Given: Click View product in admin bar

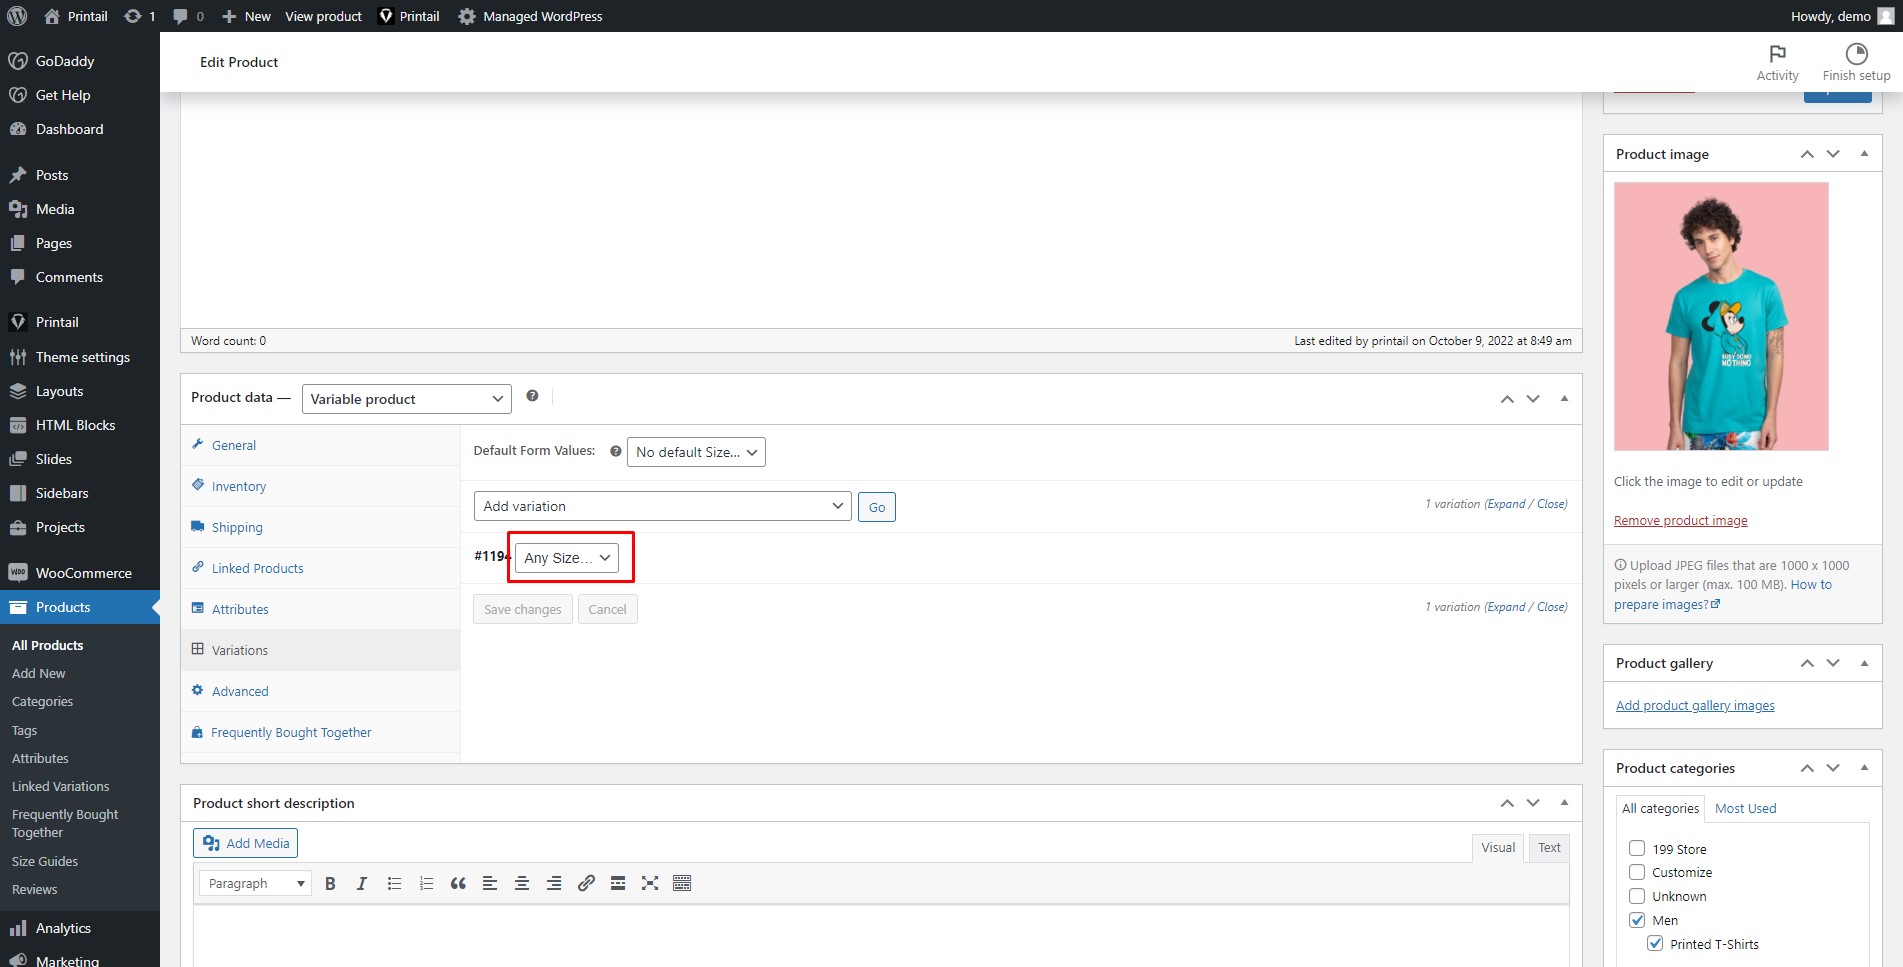Looking at the screenshot, I should (x=323, y=16).
